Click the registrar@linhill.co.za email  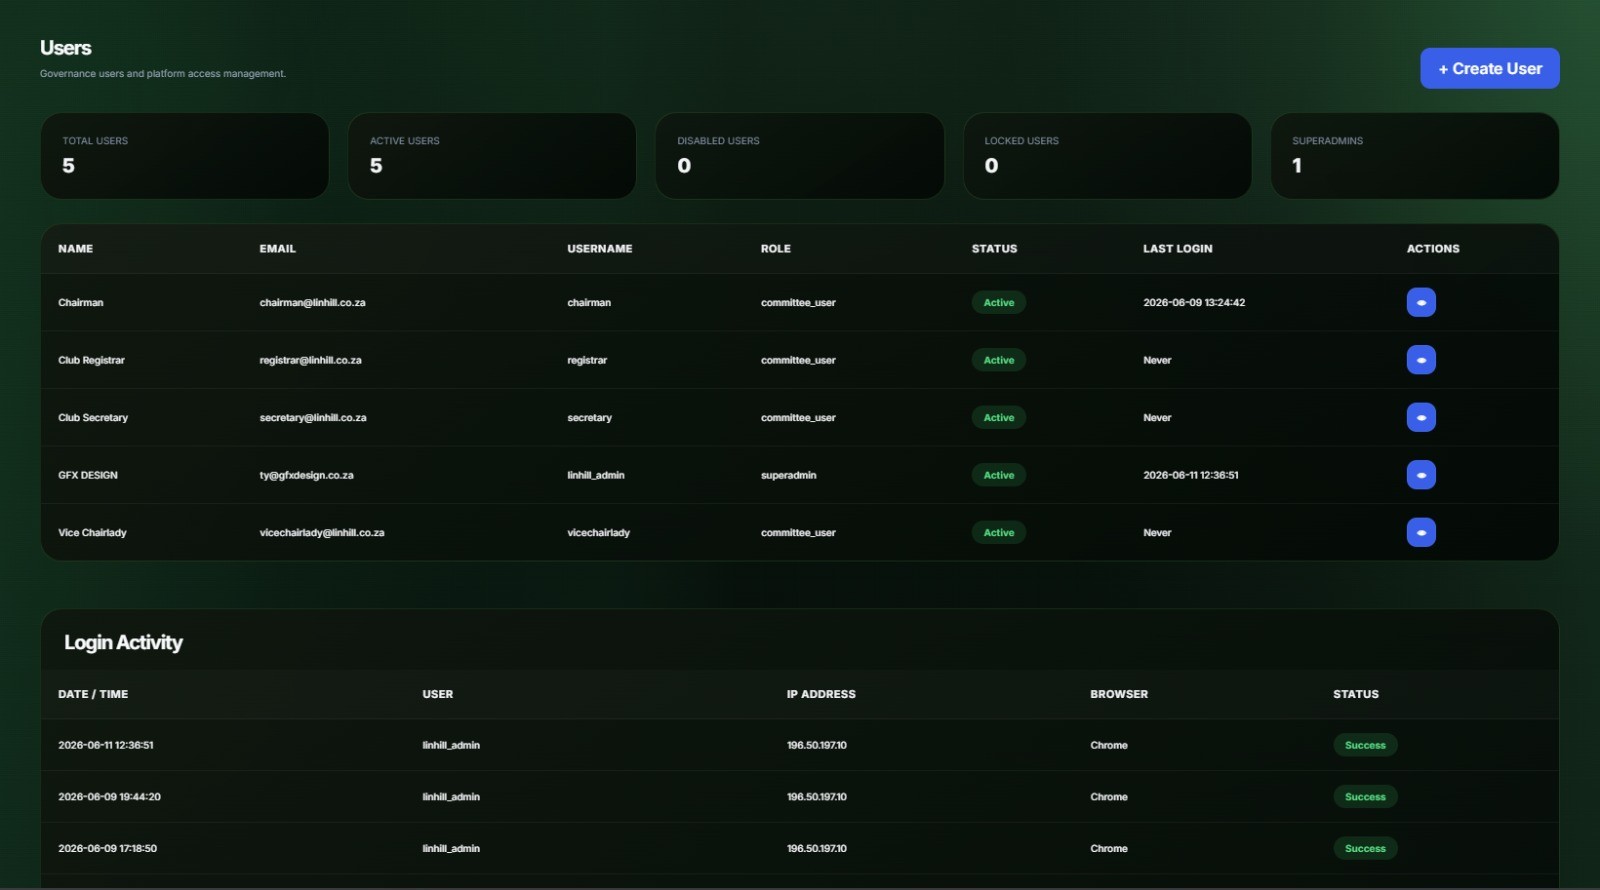pos(311,360)
